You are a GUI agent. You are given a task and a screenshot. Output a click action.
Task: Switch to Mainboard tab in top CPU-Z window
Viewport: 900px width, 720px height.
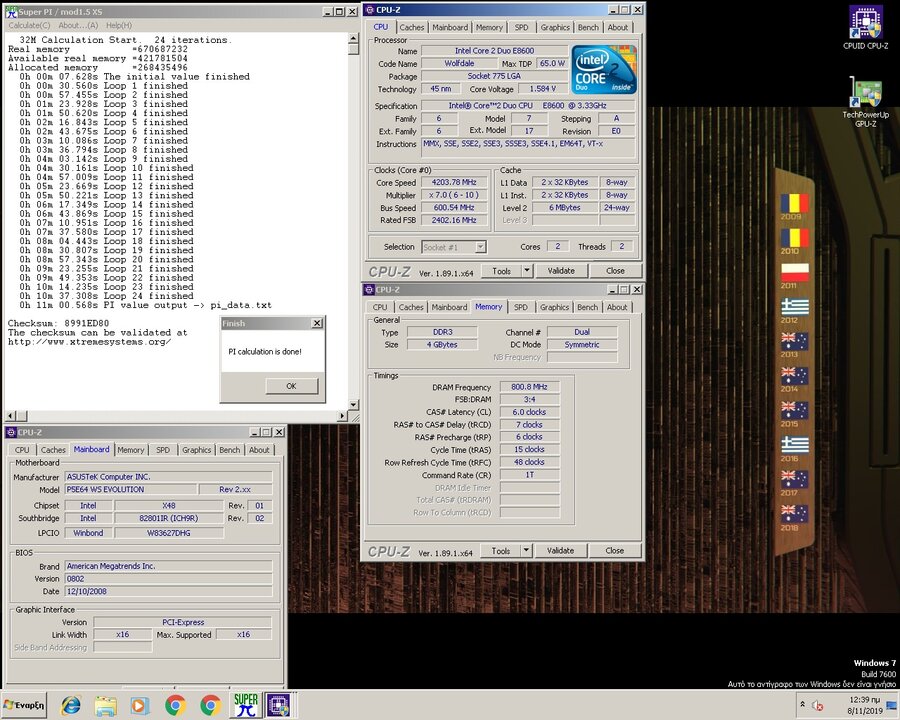click(x=450, y=27)
